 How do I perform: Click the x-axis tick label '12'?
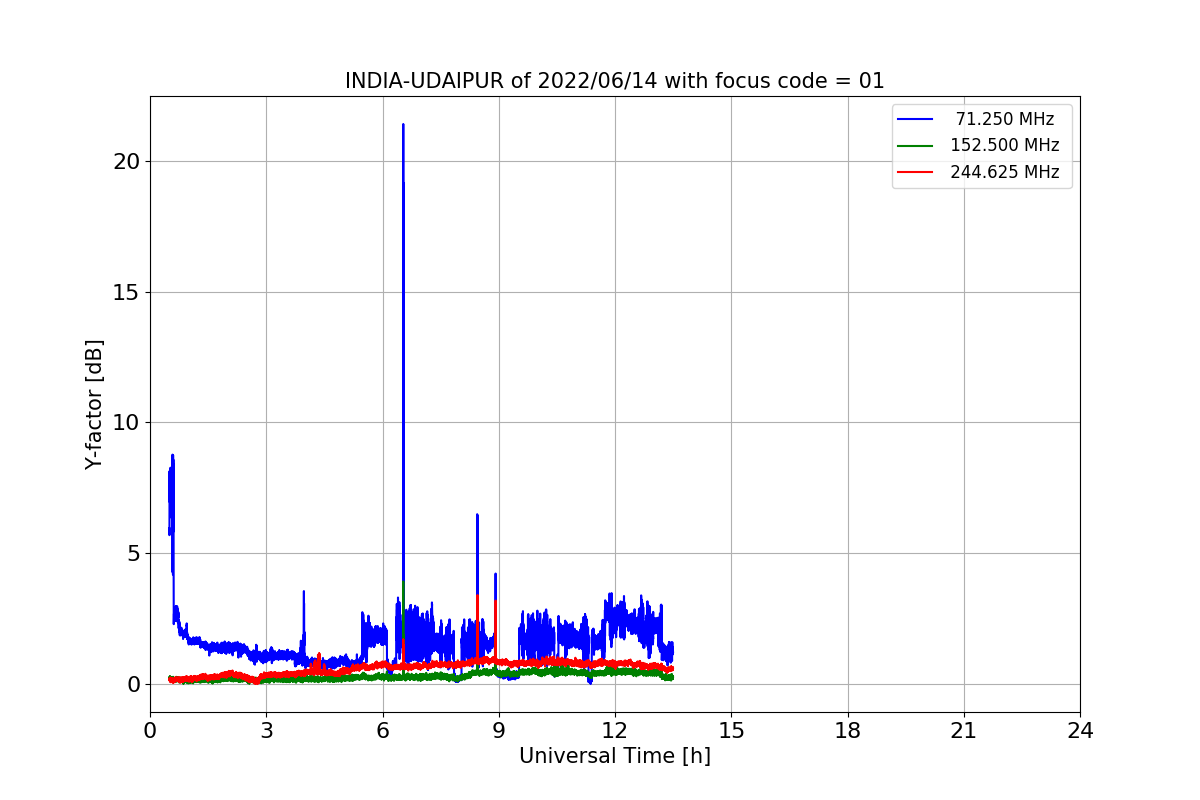point(615,731)
